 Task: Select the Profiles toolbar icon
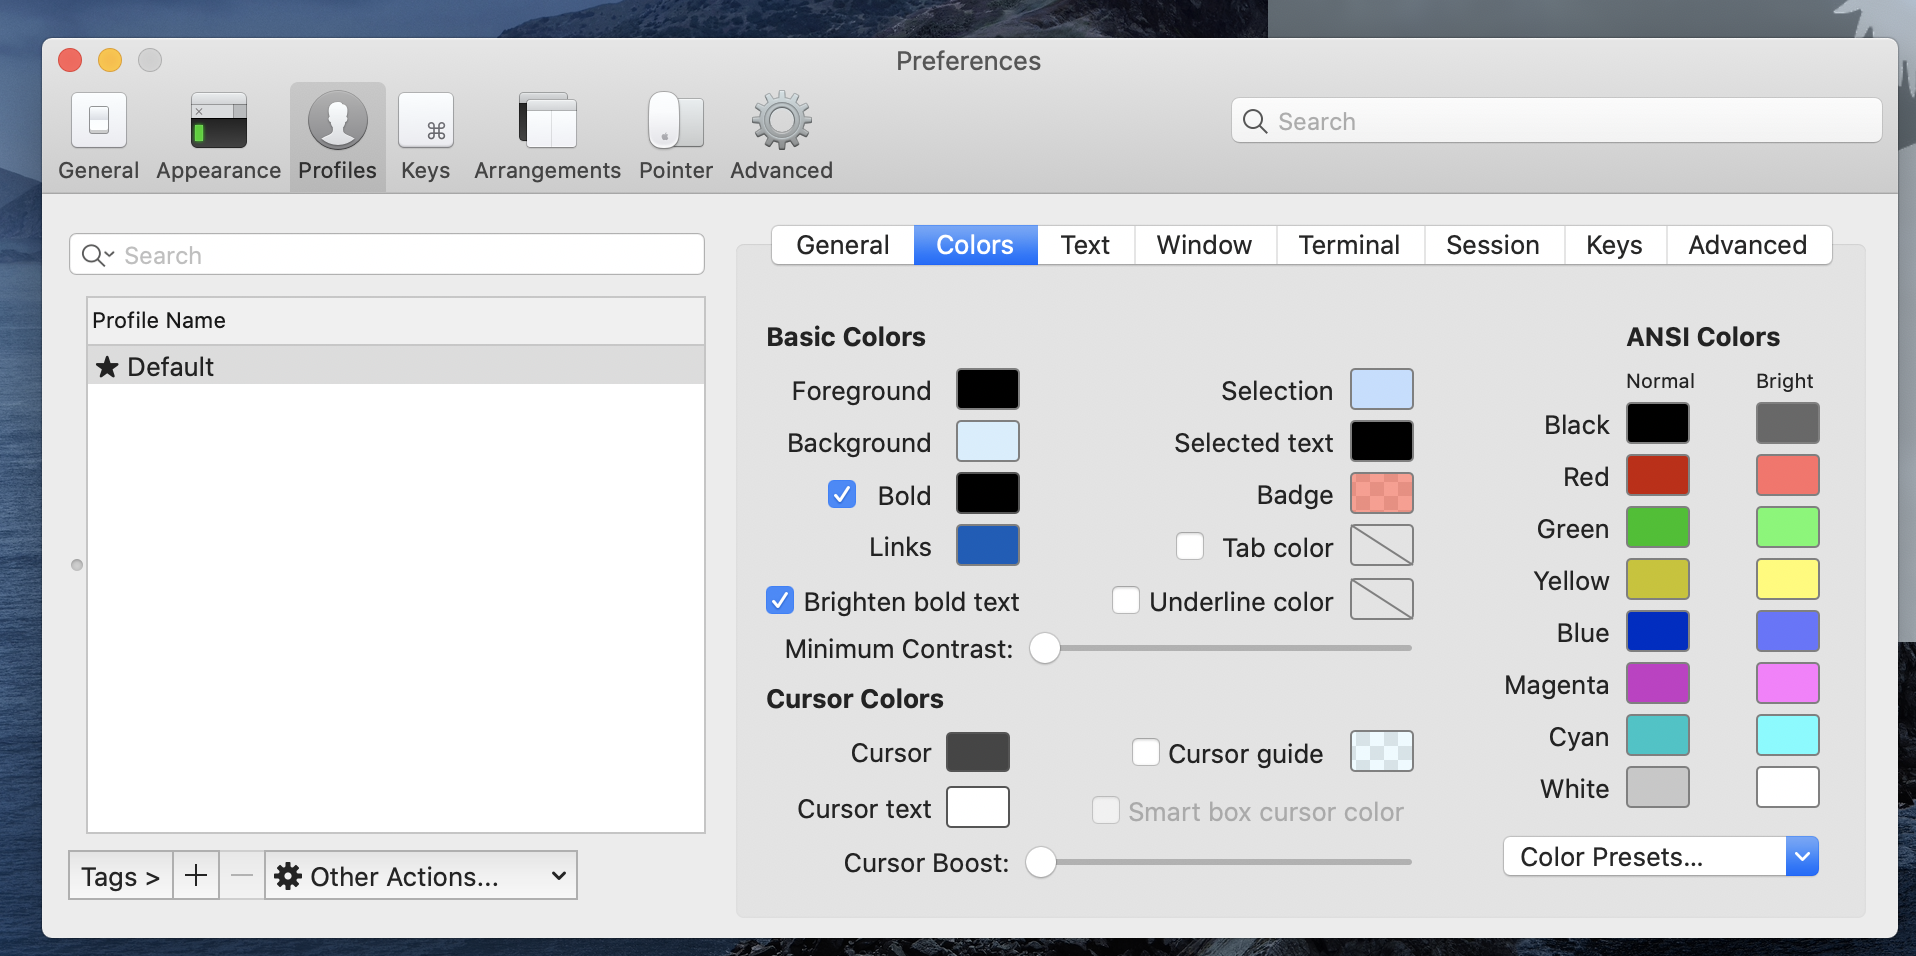337,122
